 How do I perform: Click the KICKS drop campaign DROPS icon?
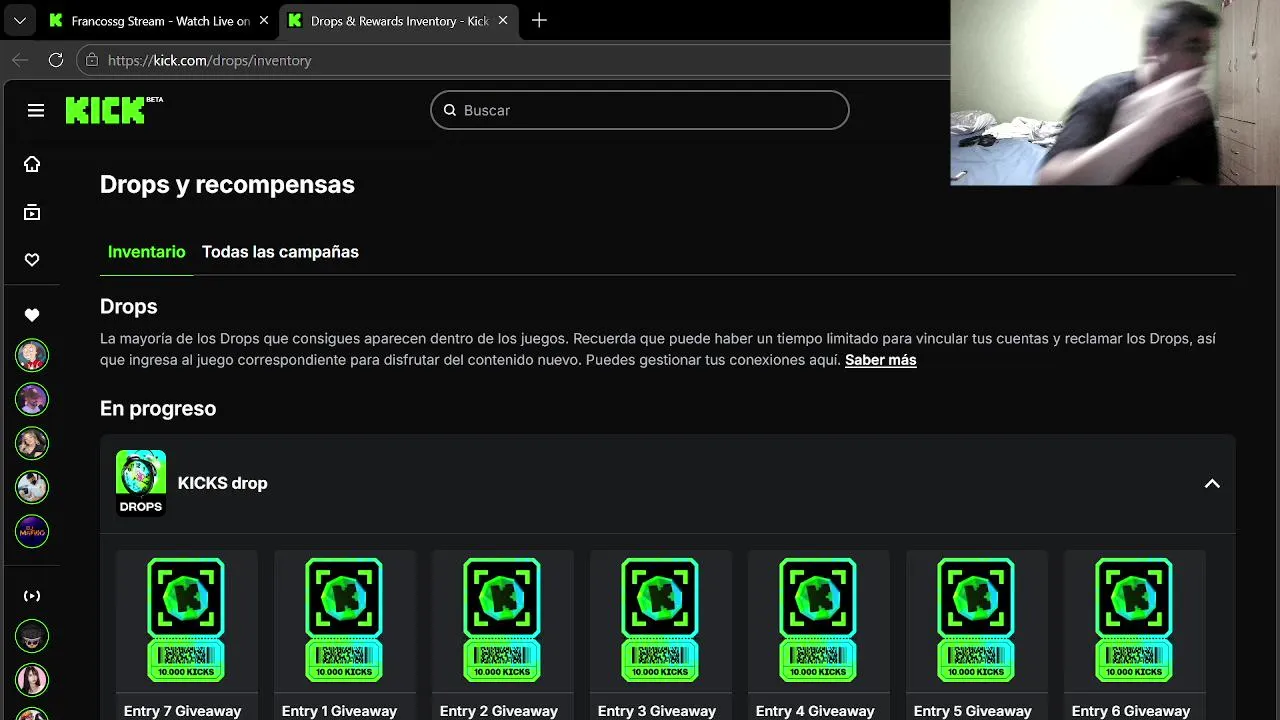(141, 483)
